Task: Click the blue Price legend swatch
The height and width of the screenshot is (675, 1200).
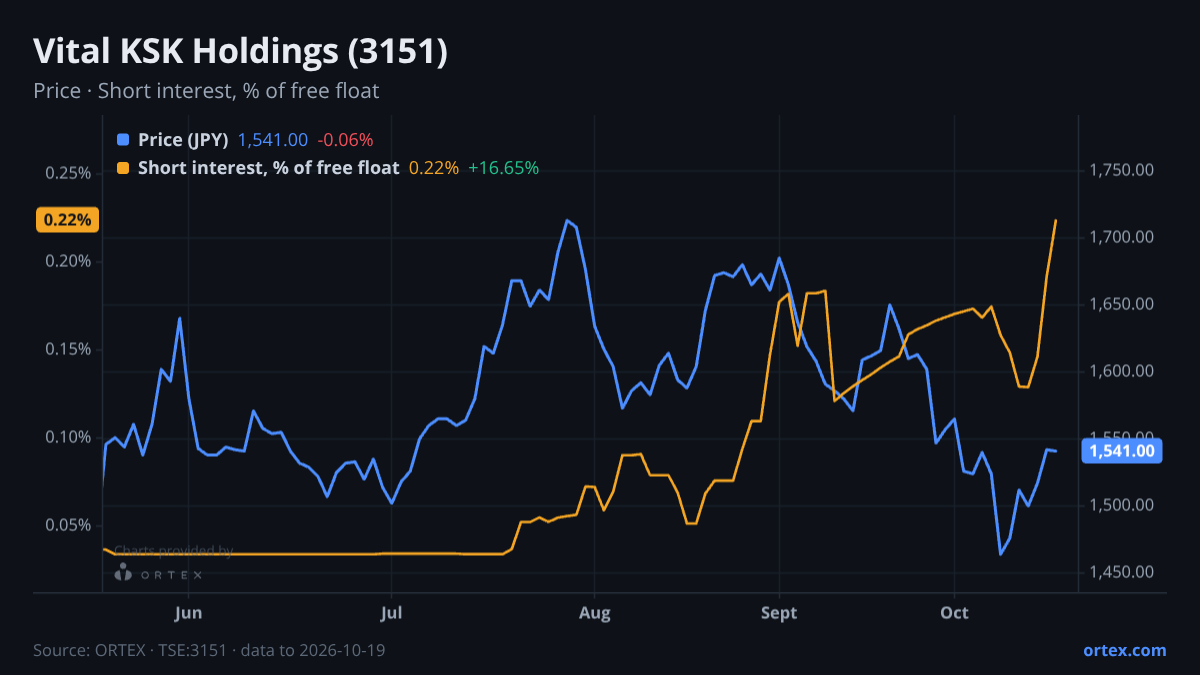Action: [x=123, y=140]
